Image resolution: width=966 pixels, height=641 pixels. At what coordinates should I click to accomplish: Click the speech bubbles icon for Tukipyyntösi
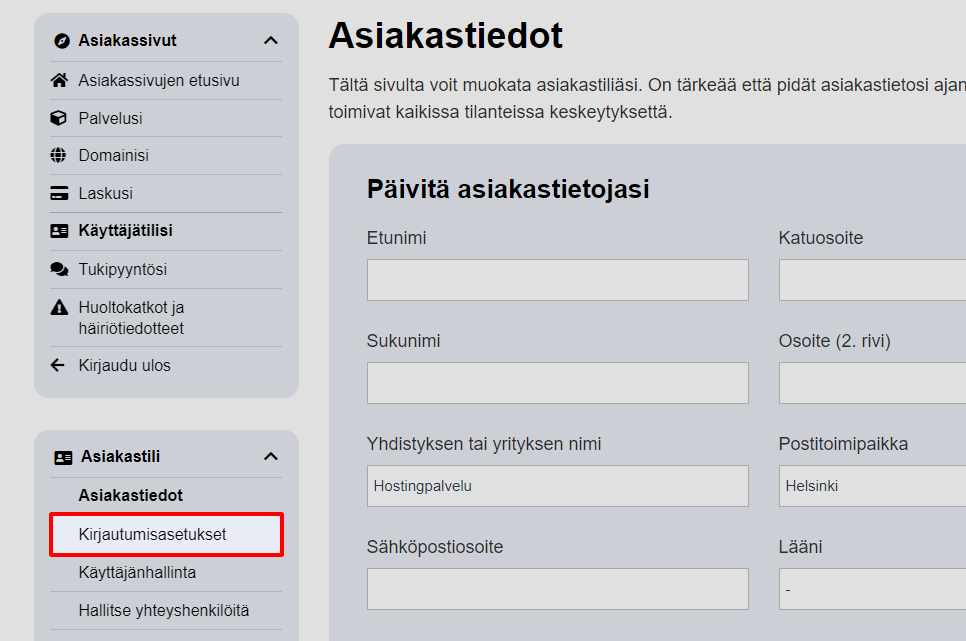59,269
